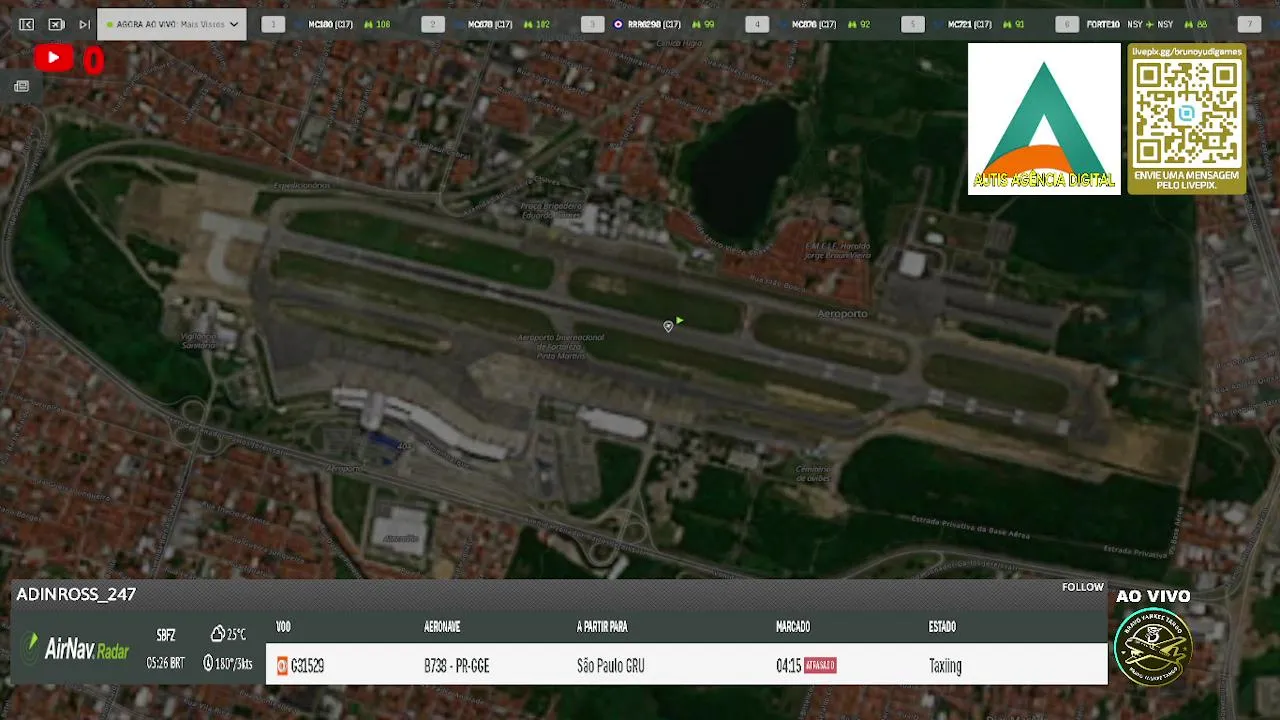The width and height of the screenshot is (1280, 720).
Task: Click the round aviation channel badge logo
Action: [1153, 647]
